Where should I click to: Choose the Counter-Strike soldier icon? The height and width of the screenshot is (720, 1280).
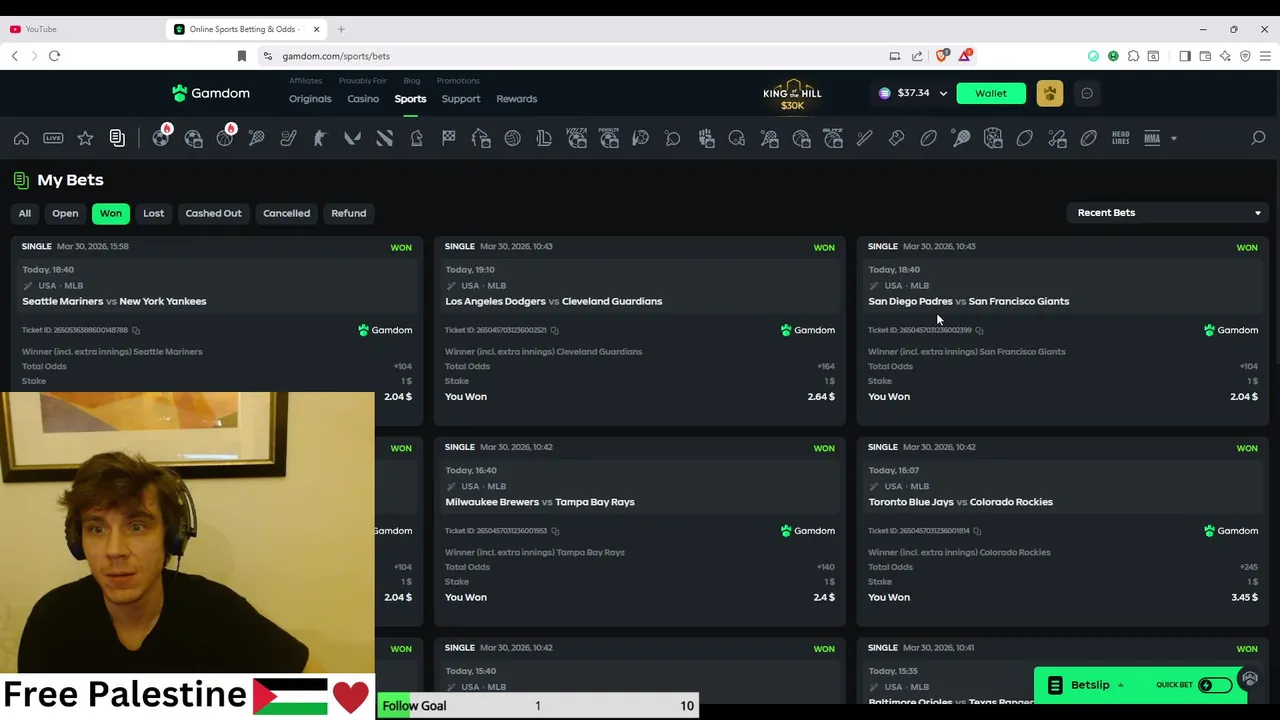click(320, 138)
